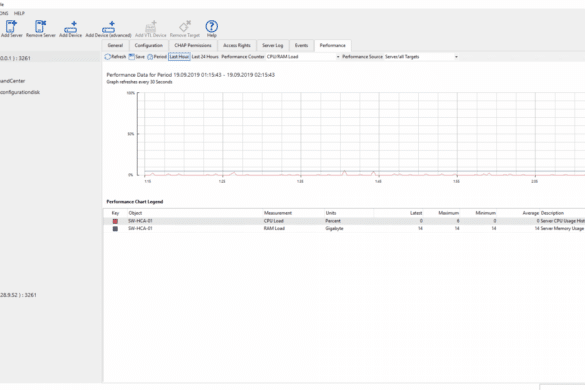Image resolution: width=585 pixels, height=390 pixels.
Task: Save the performance data
Action: [x=137, y=57]
